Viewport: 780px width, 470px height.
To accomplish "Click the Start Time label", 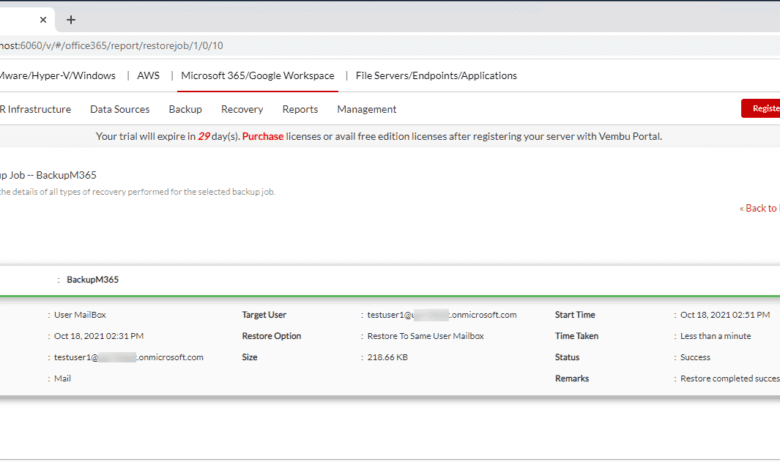I will click(x=575, y=315).
